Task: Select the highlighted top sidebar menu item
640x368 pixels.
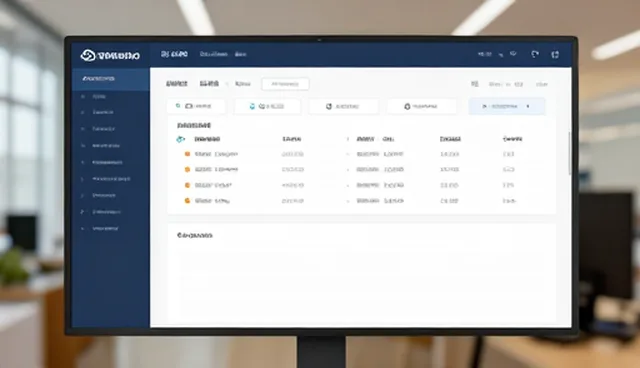Action: 111,79
